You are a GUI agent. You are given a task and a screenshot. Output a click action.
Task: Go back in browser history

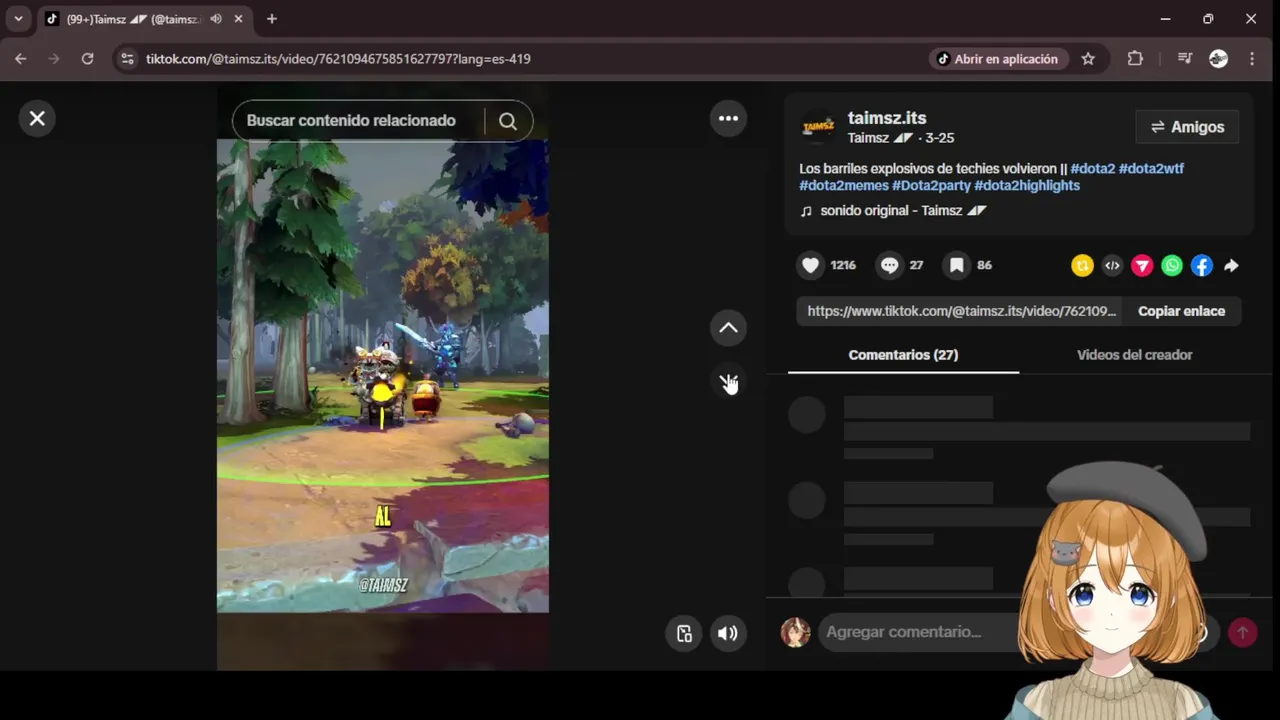[x=21, y=59]
